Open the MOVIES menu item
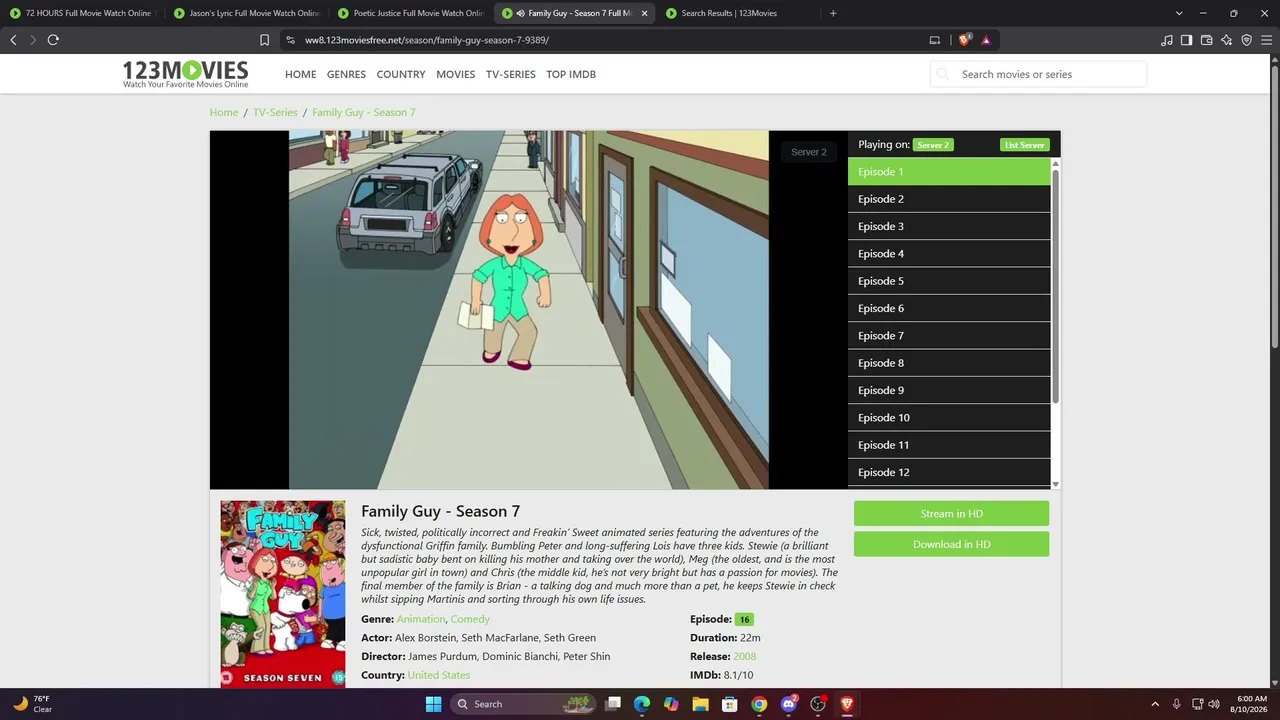 455,74
